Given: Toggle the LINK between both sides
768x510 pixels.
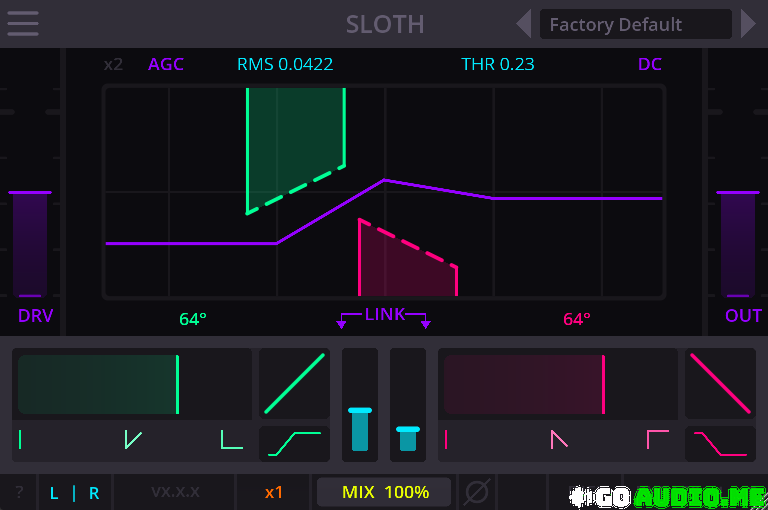Looking at the screenshot, I should pos(384,315).
